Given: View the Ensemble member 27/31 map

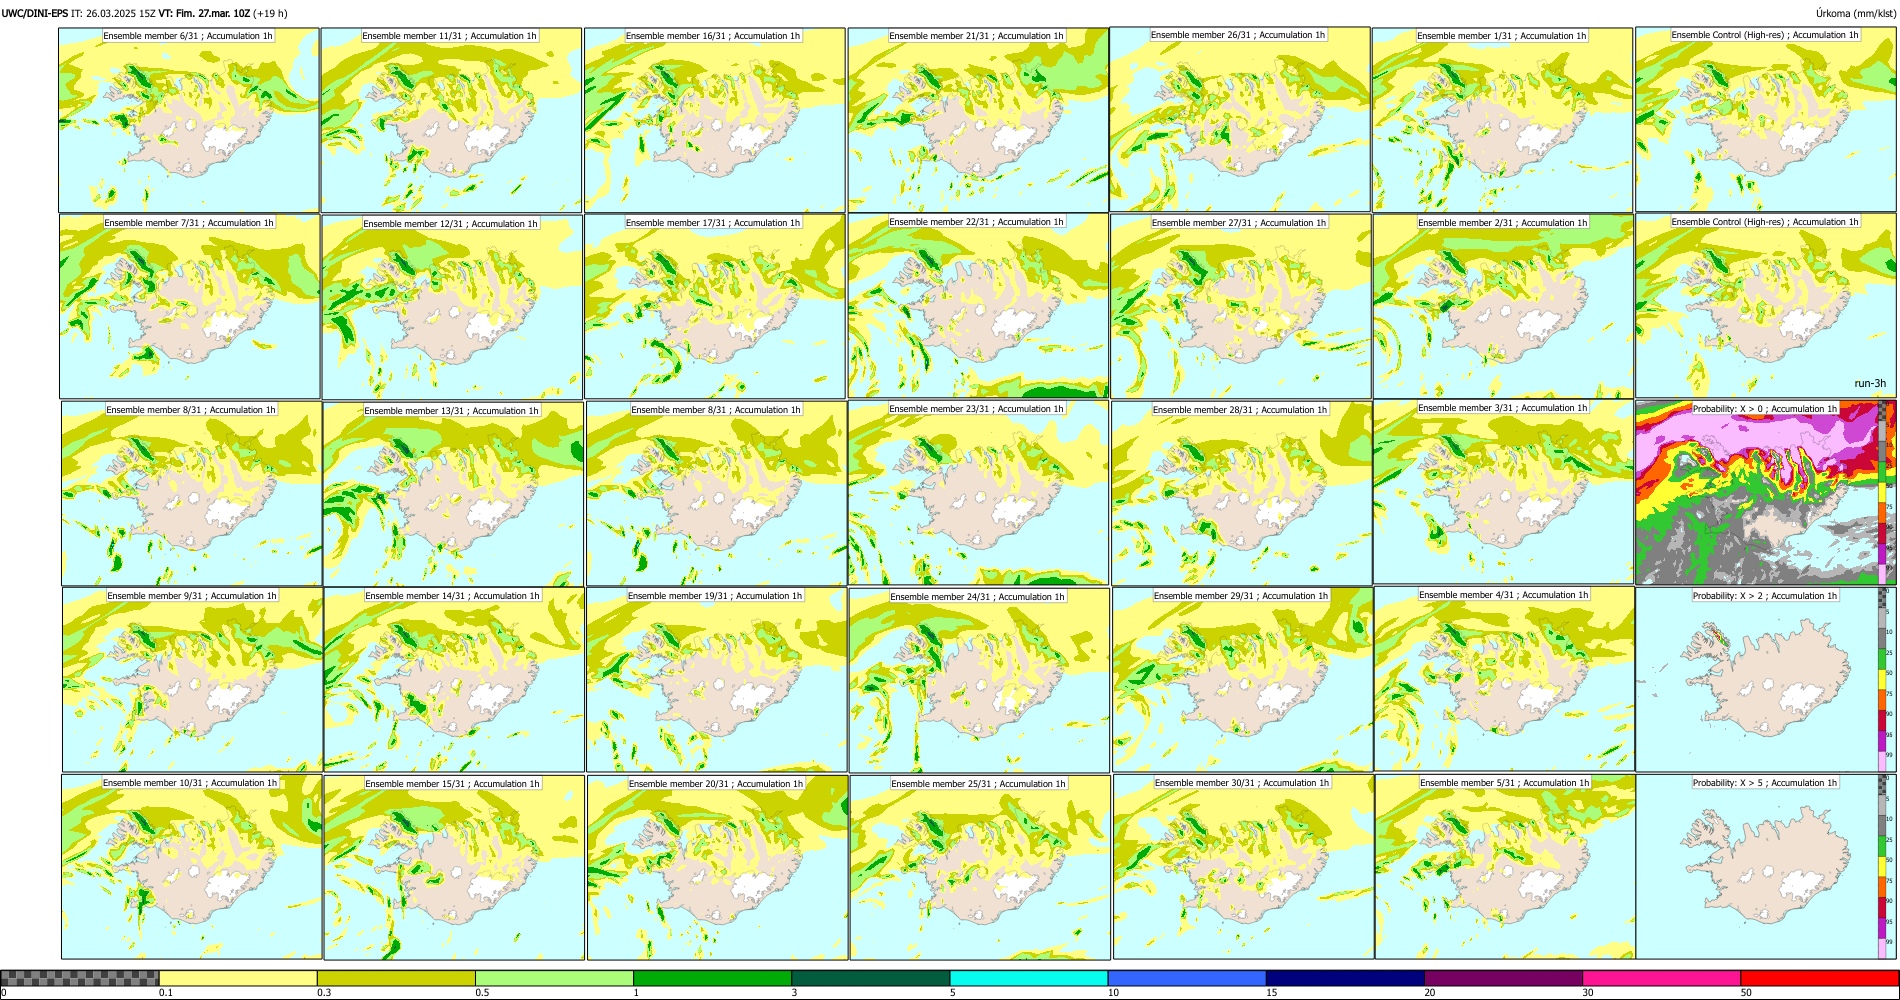Looking at the screenshot, I should click(1241, 307).
